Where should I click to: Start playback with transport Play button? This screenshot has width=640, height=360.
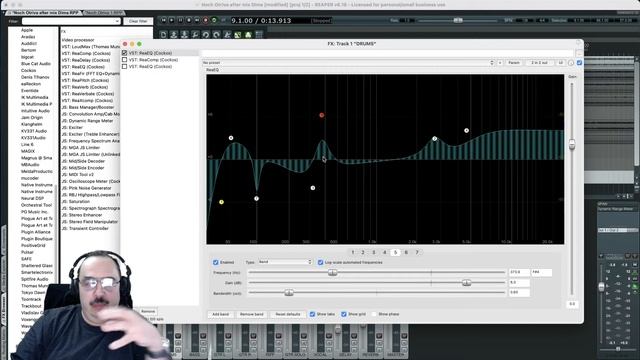click(x=171, y=20)
